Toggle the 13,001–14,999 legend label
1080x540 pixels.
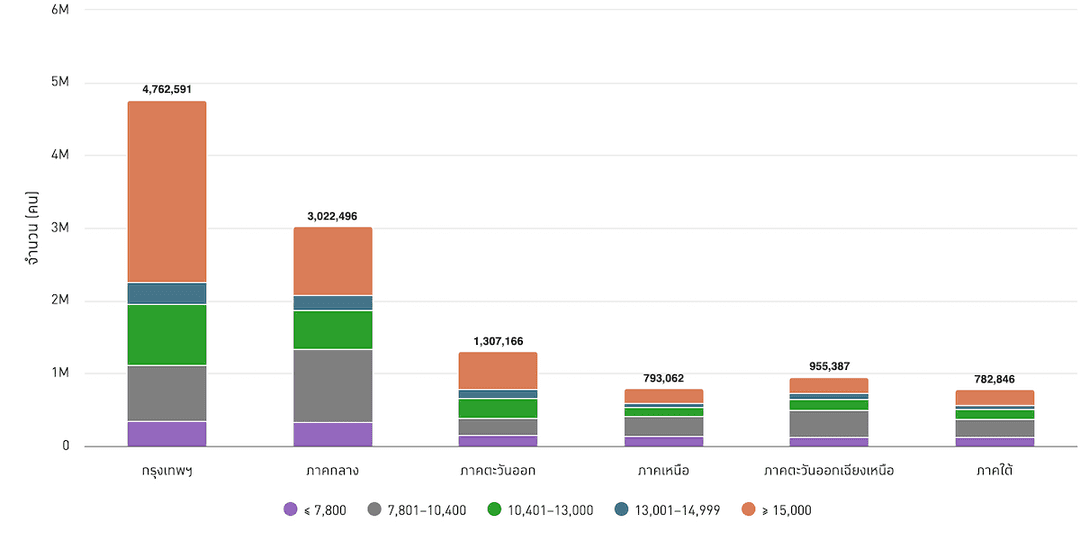click(x=676, y=510)
